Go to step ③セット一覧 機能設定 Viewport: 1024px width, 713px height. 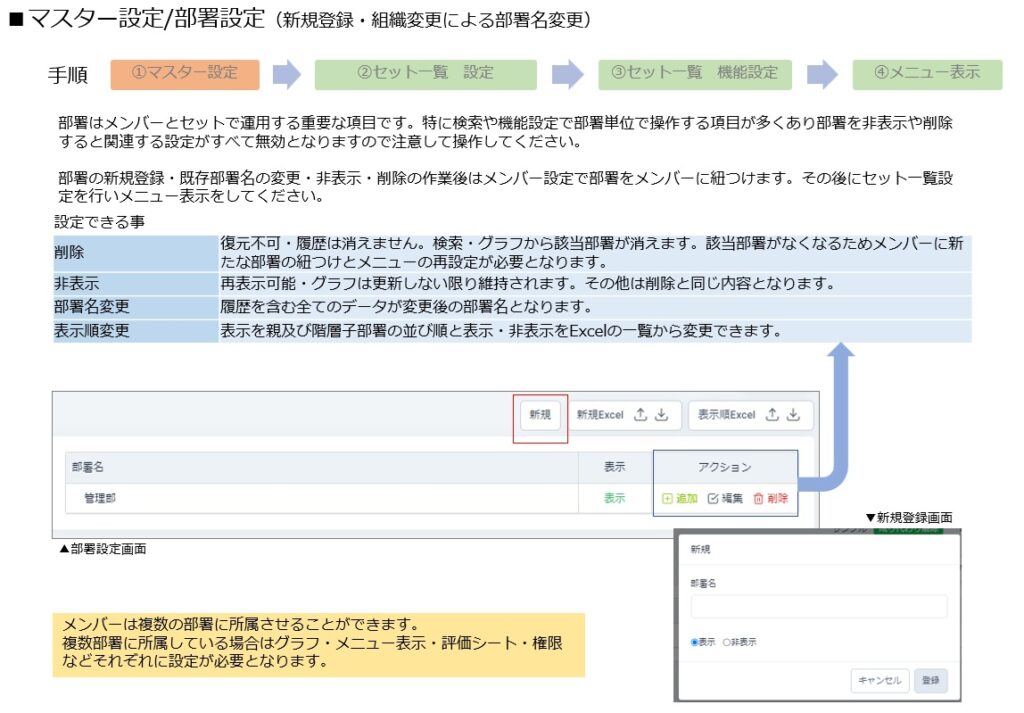(x=694, y=73)
